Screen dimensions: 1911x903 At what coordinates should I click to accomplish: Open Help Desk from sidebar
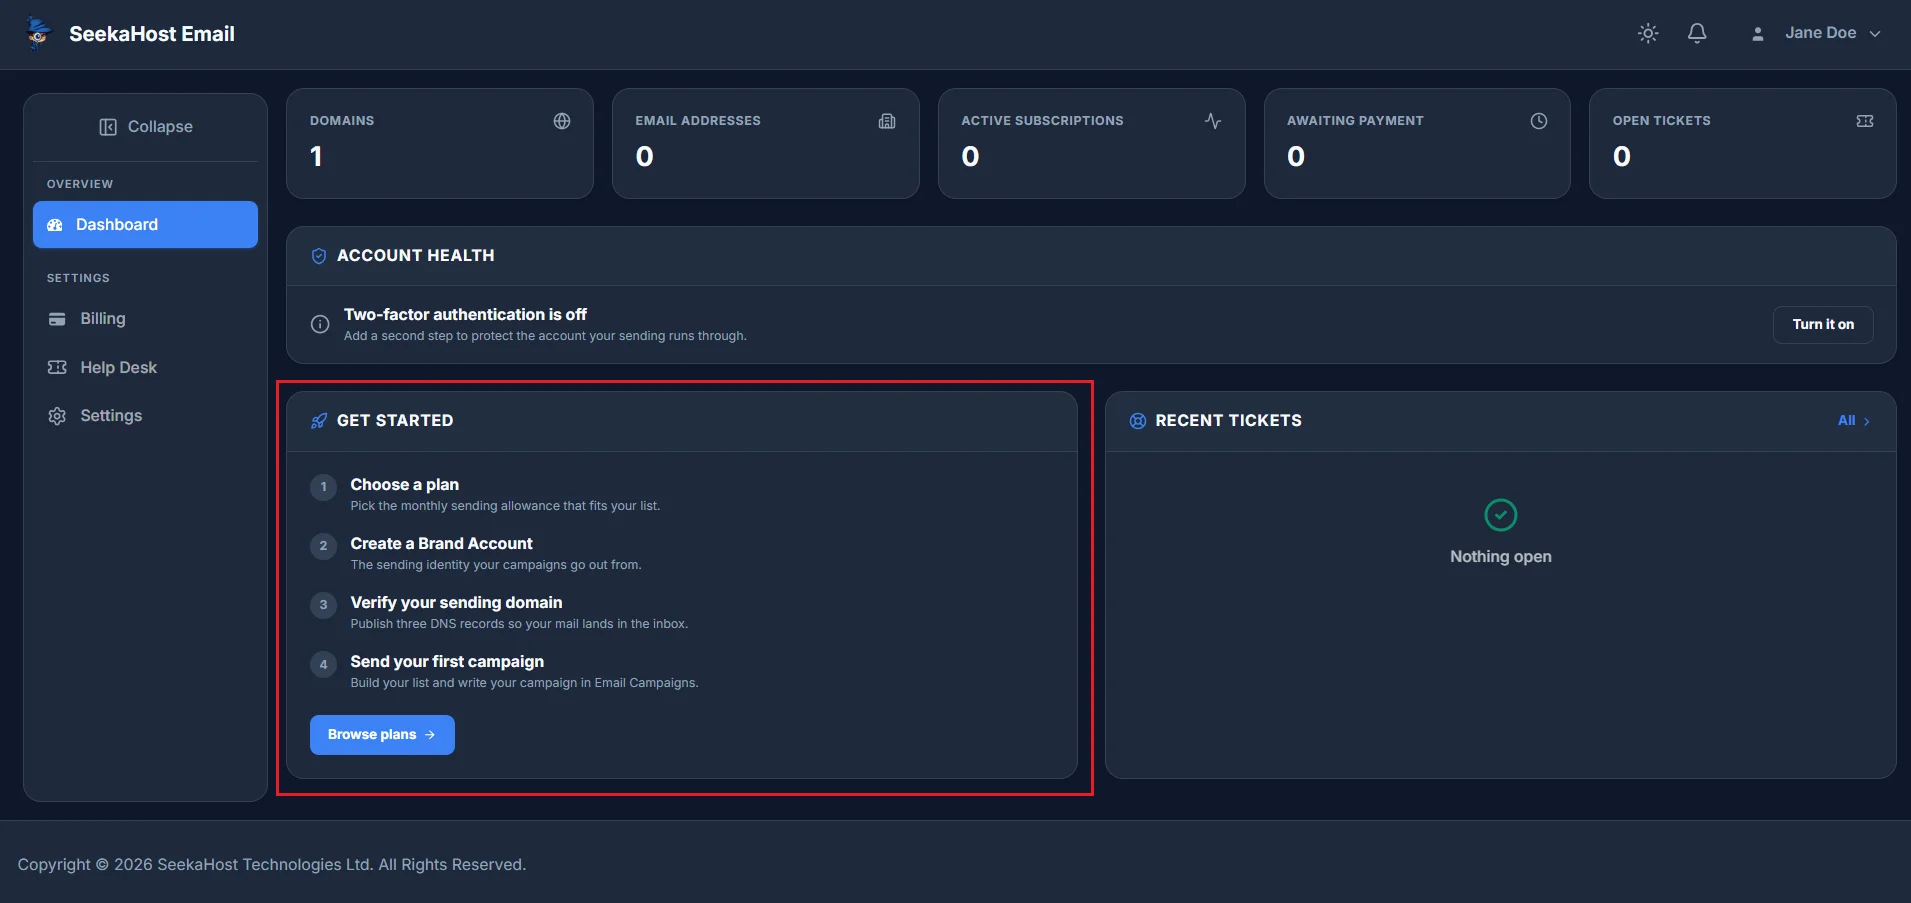[145, 367]
